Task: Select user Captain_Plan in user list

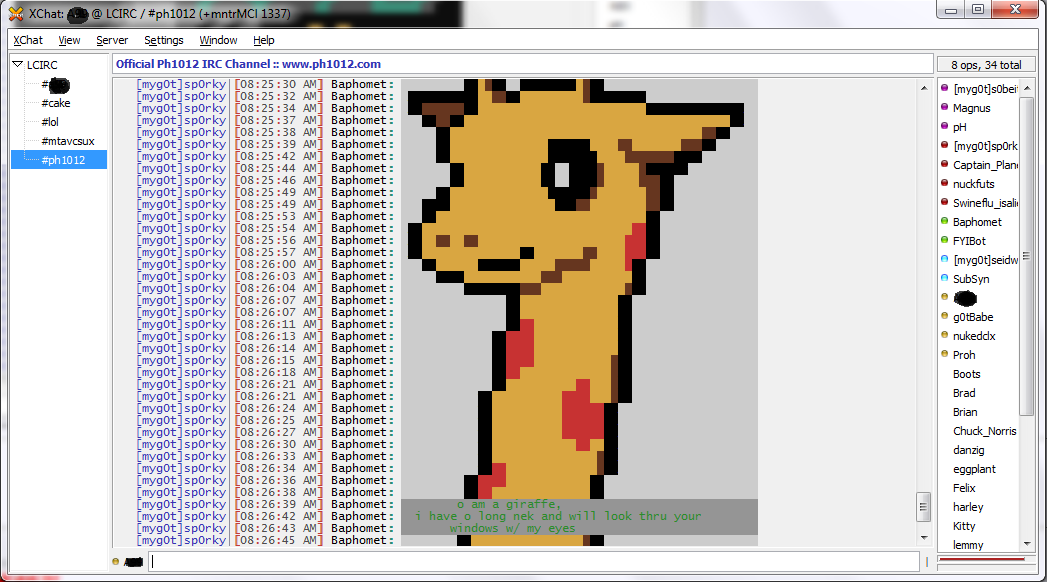Action: pos(985,165)
